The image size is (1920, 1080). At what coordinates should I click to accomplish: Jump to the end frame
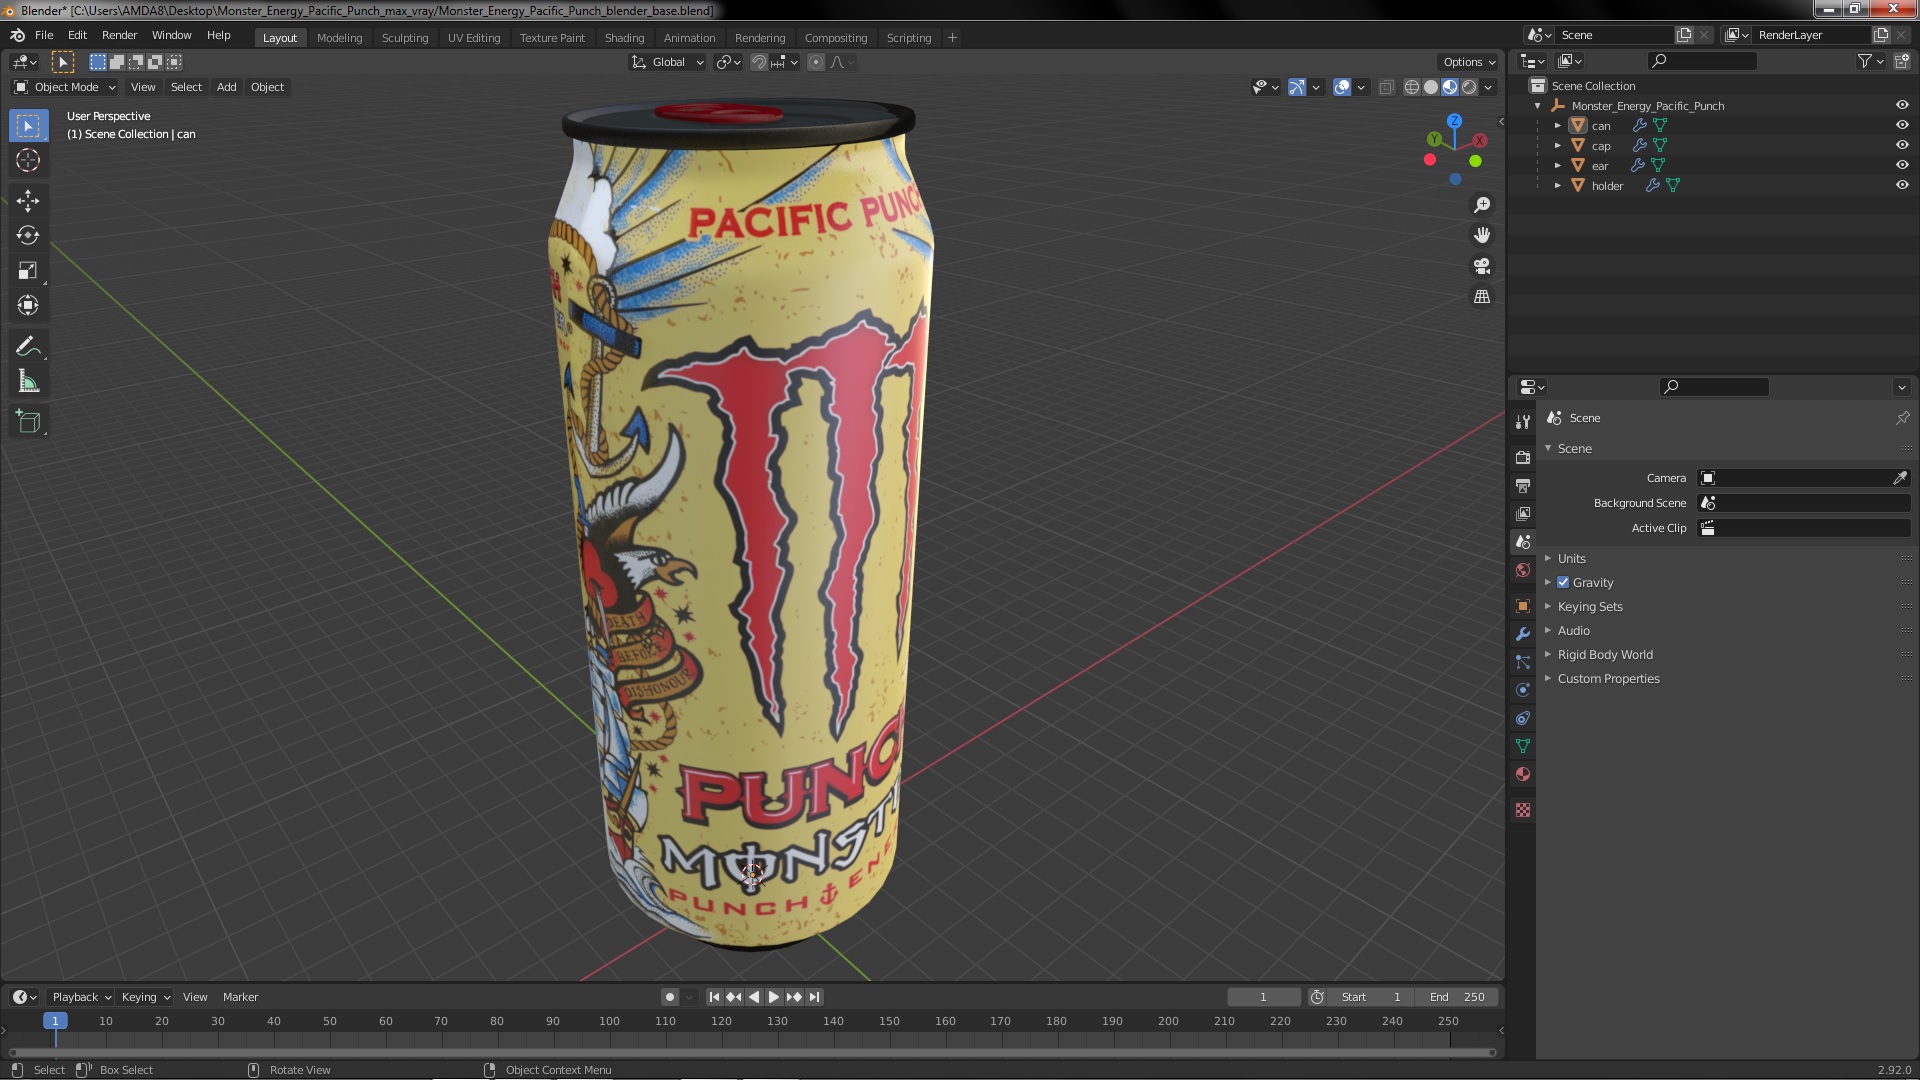815,997
